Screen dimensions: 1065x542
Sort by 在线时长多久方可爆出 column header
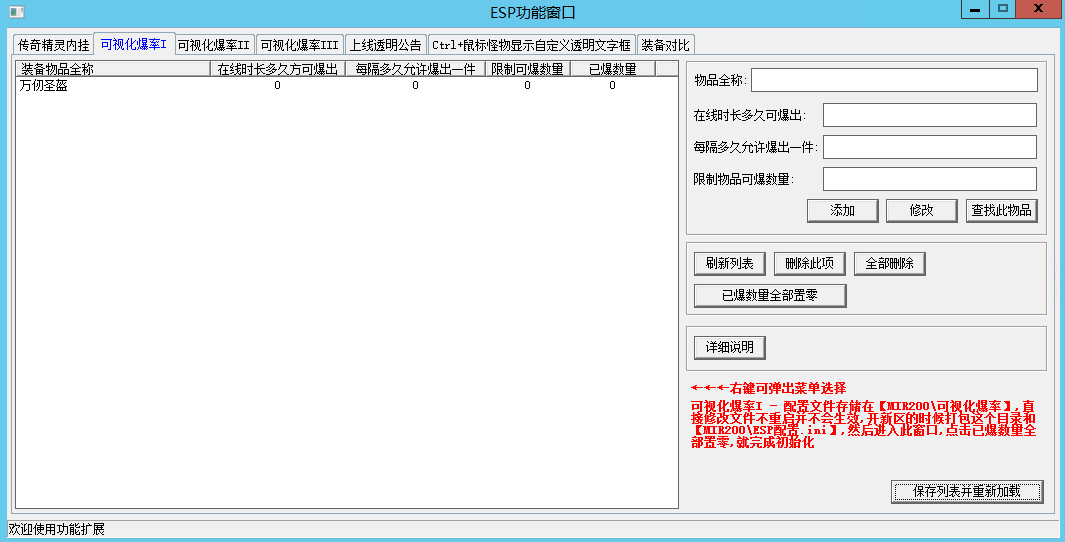click(x=277, y=69)
